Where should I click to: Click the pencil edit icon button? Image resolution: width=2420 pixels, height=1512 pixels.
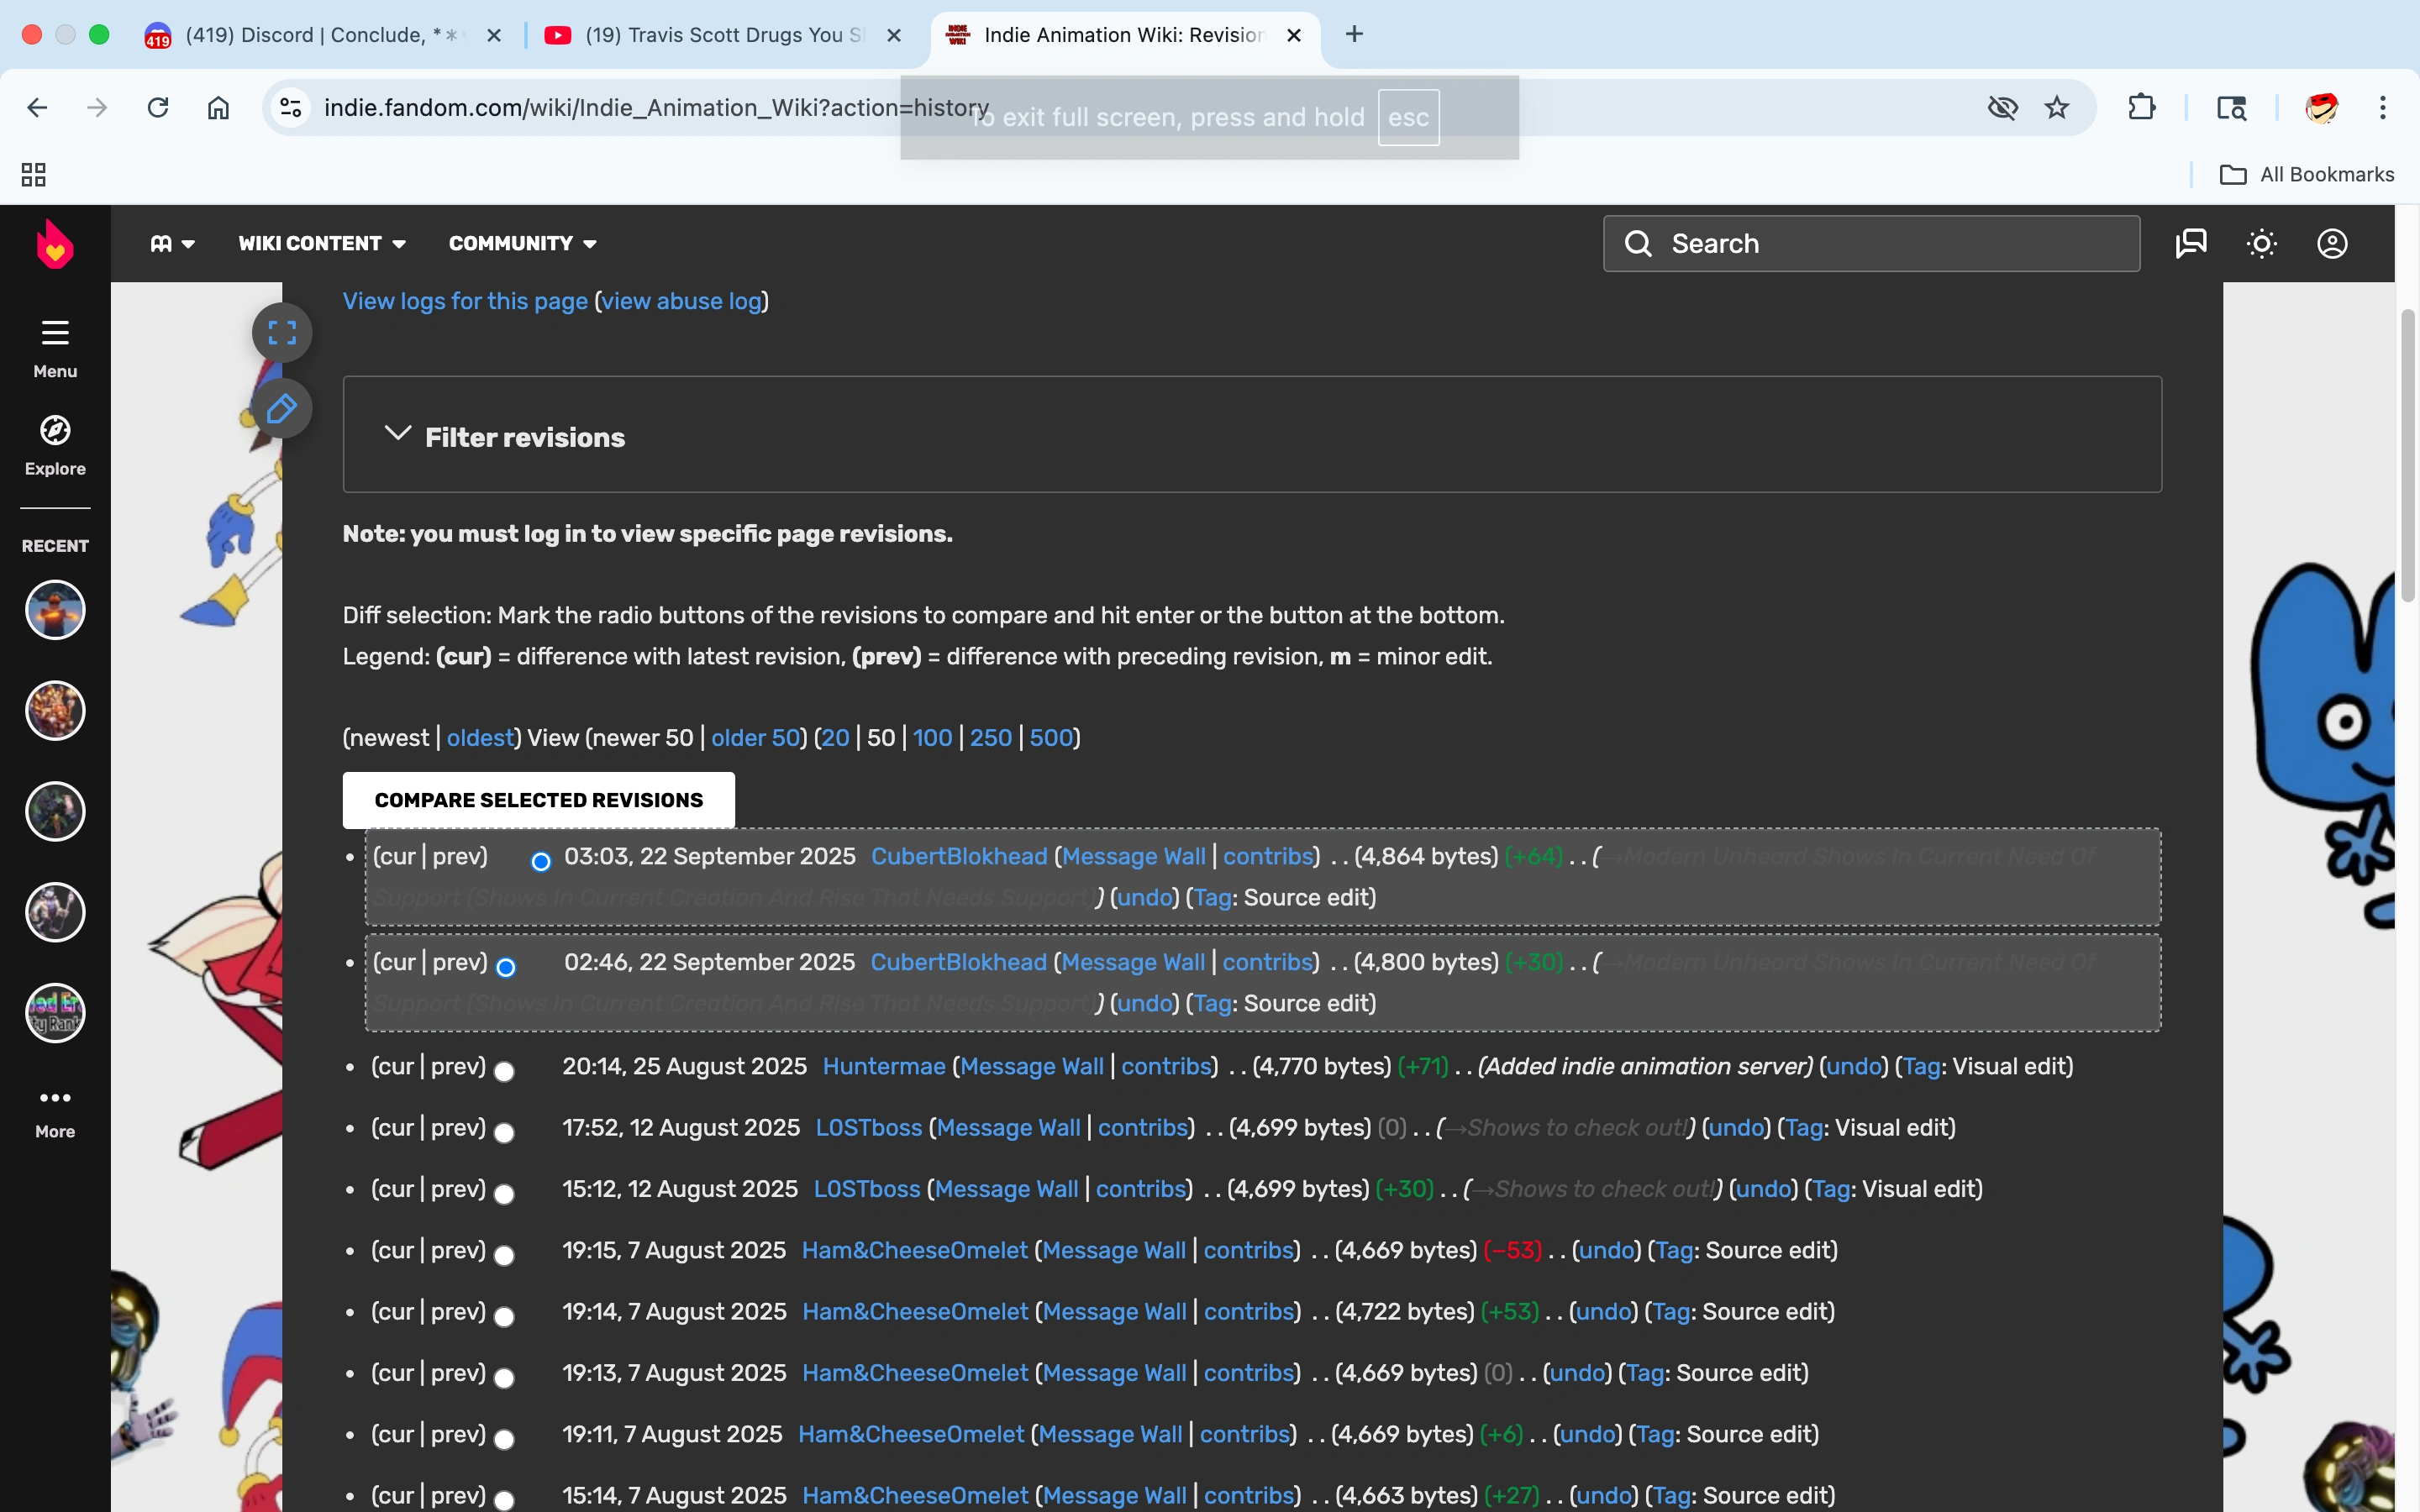point(282,409)
